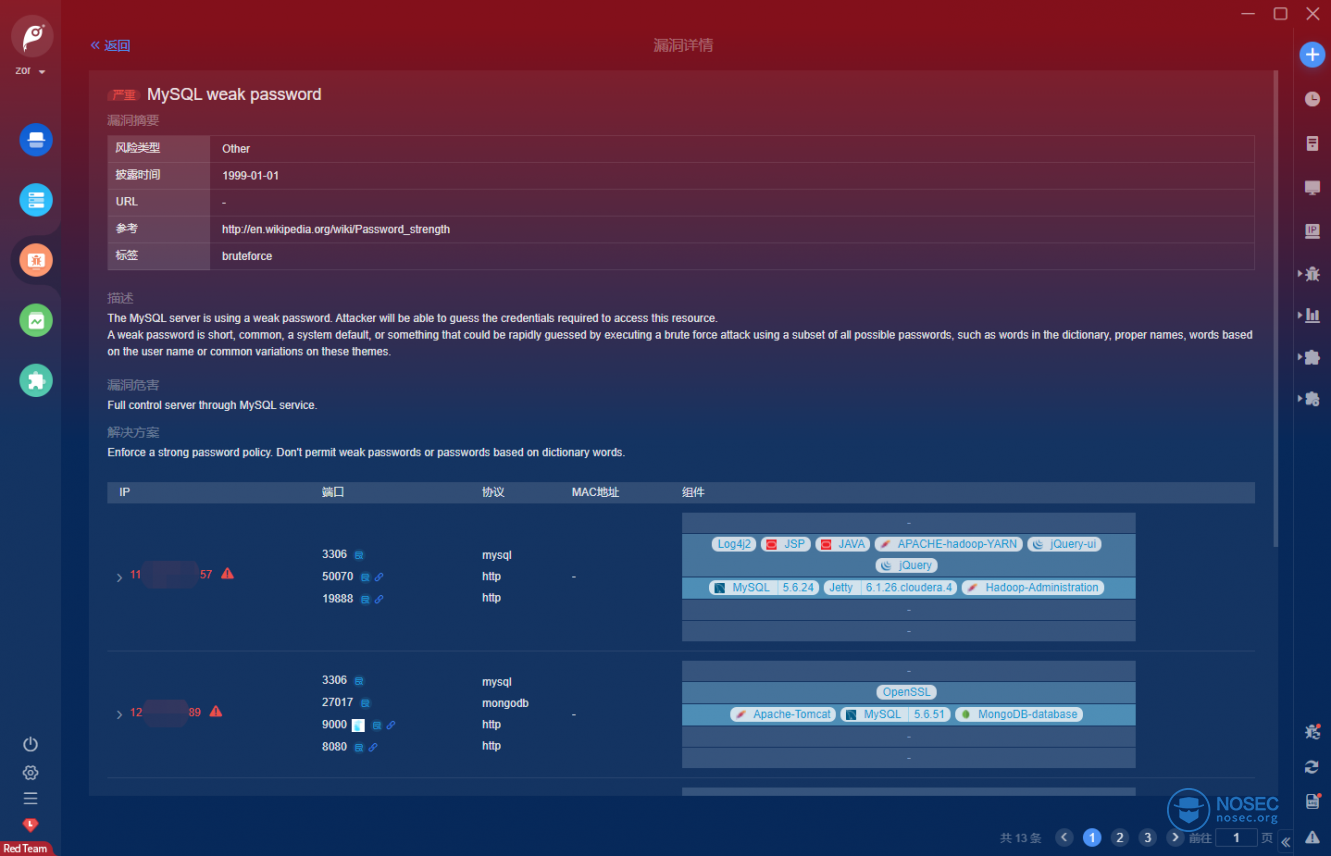Image resolution: width=1331 pixels, height=856 pixels.
Task: Open the hamburger menu icon in left sidebar
Action: [31, 798]
